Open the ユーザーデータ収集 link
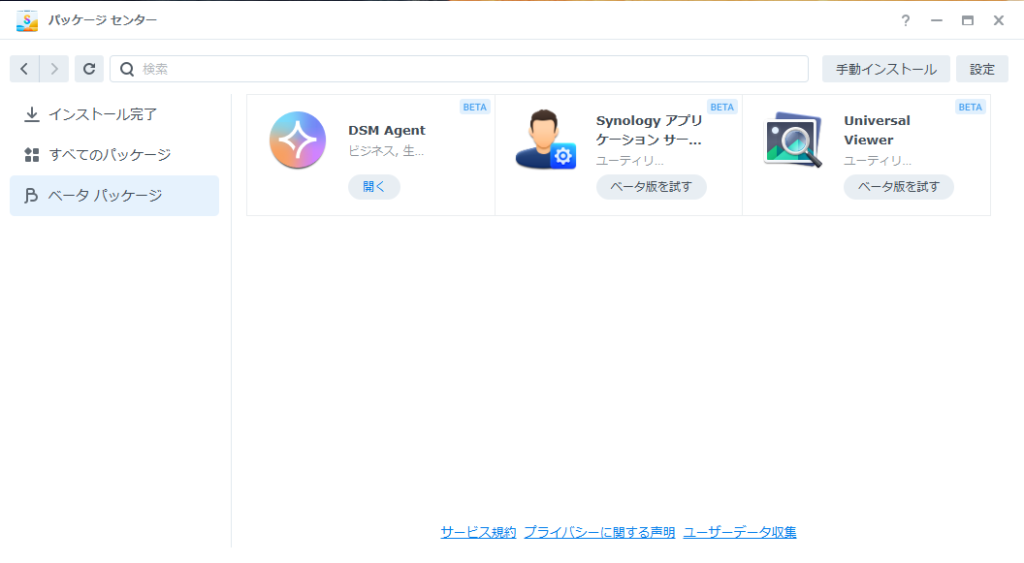This screenshot has height=563, width=1024. (x=740, y=532)
